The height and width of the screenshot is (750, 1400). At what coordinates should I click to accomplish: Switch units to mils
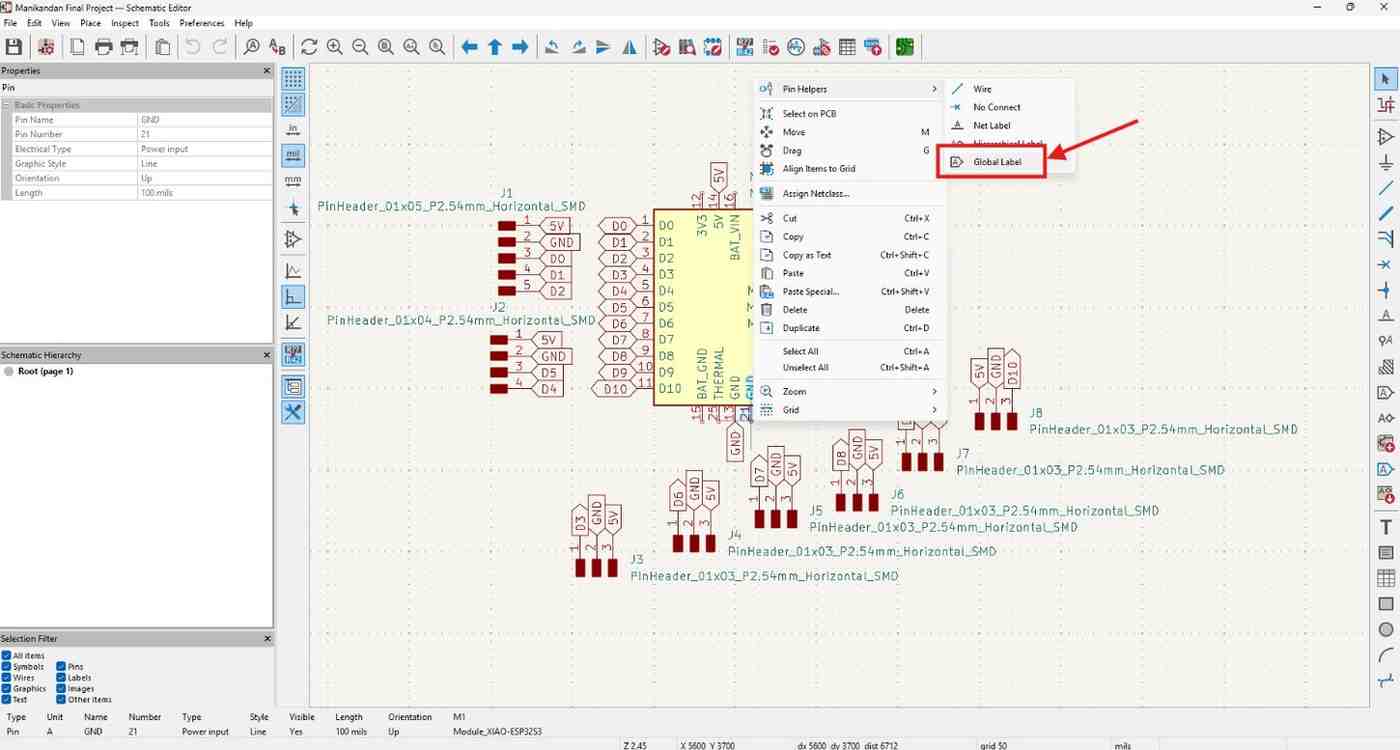(293, 155)
